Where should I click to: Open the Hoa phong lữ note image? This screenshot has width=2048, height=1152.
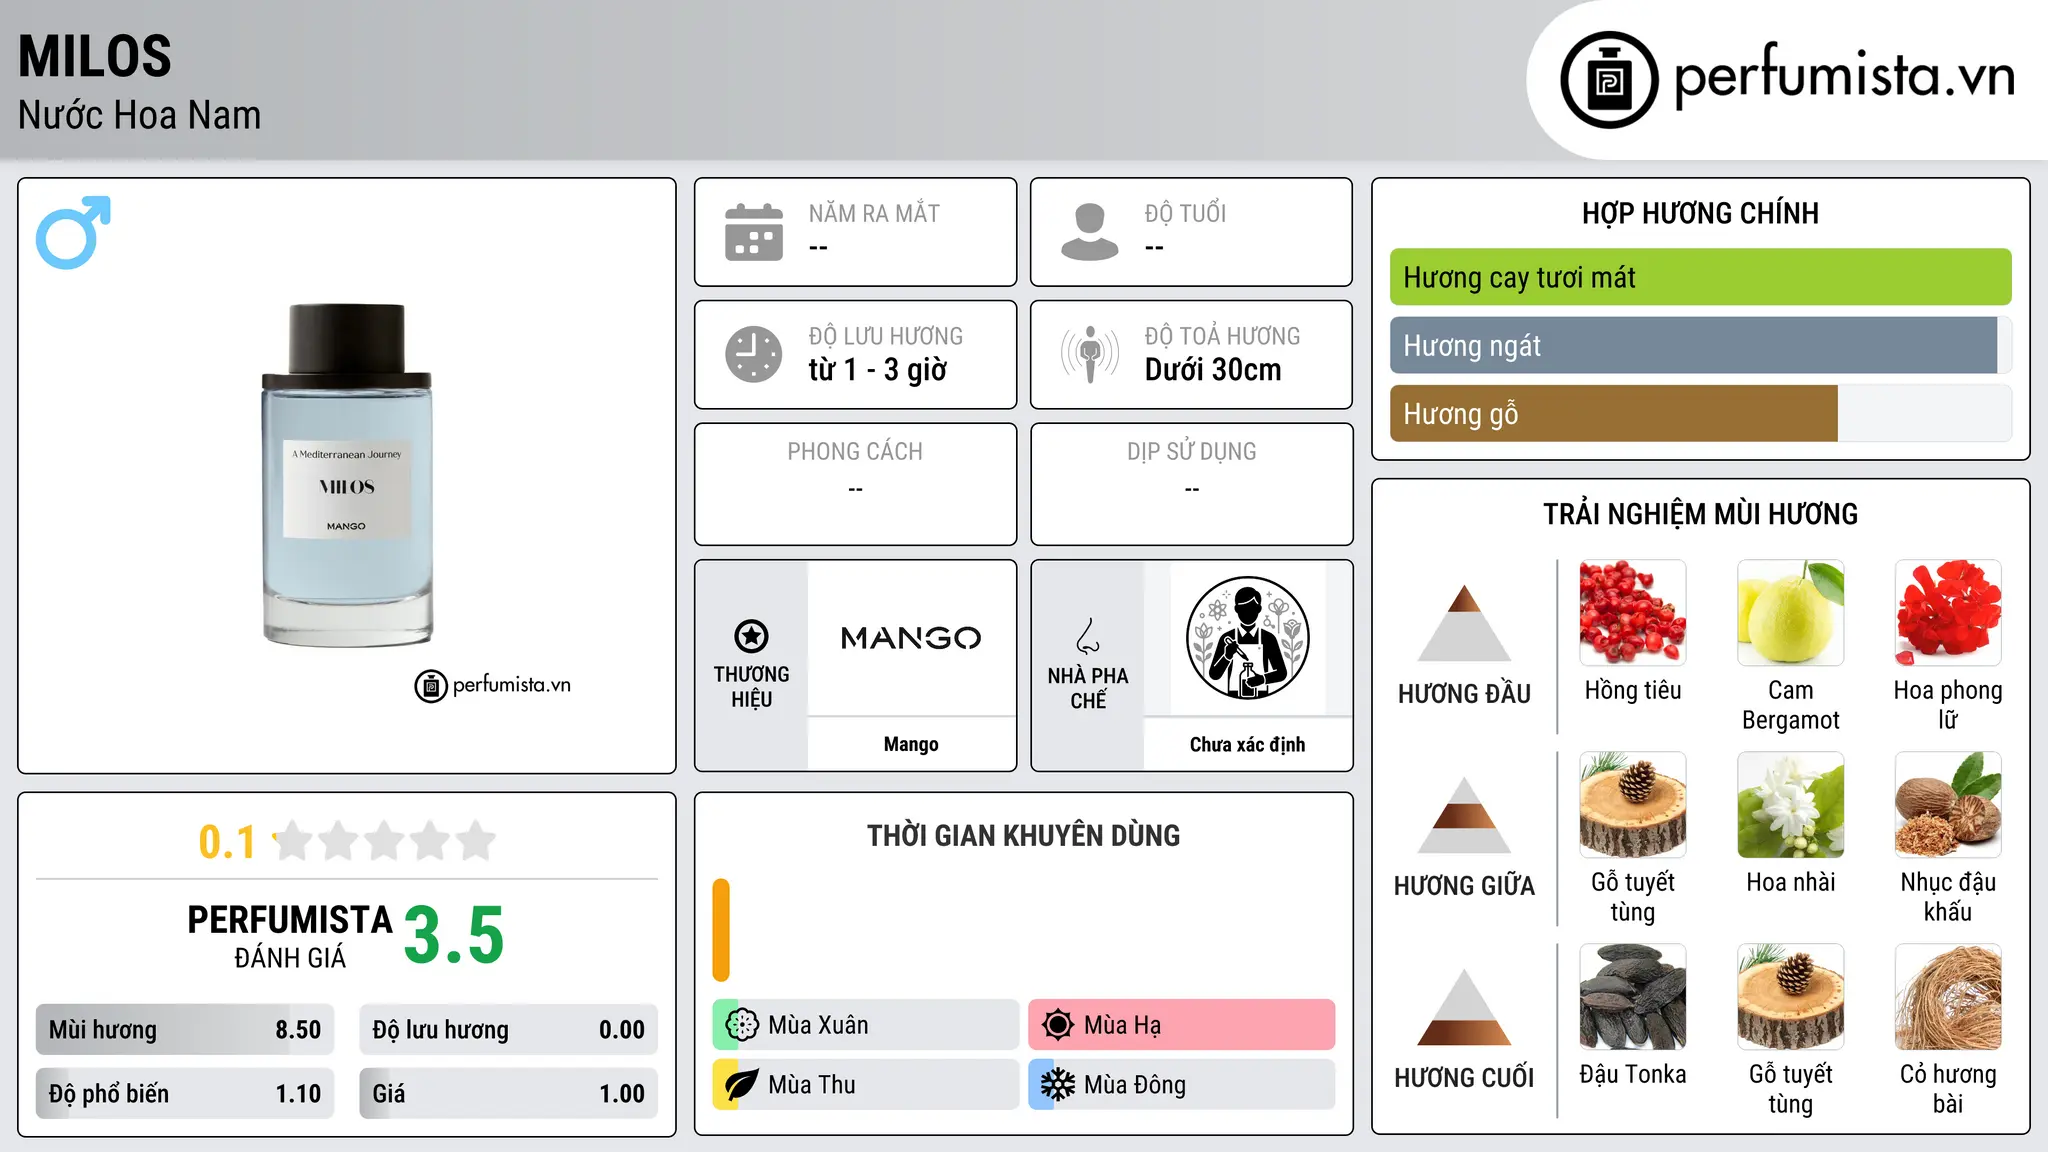click(1948, 613)
